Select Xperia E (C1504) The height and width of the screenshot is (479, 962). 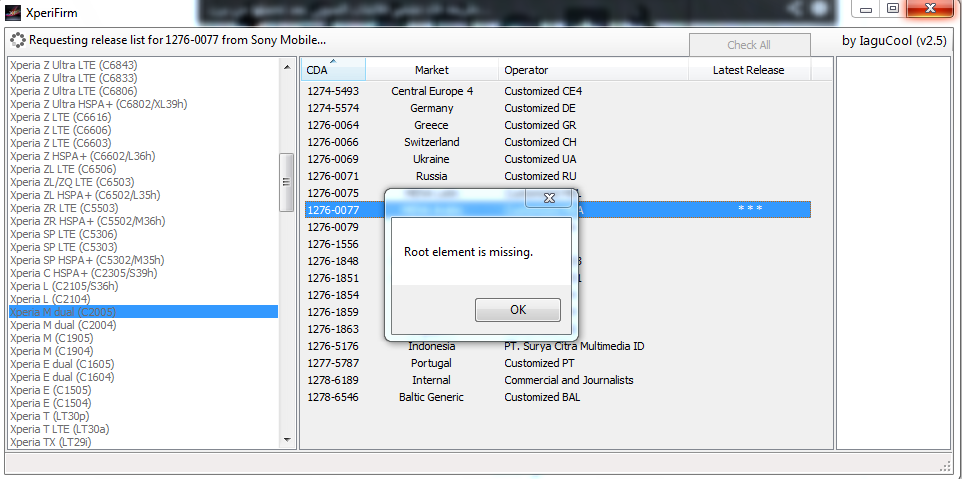144,402
